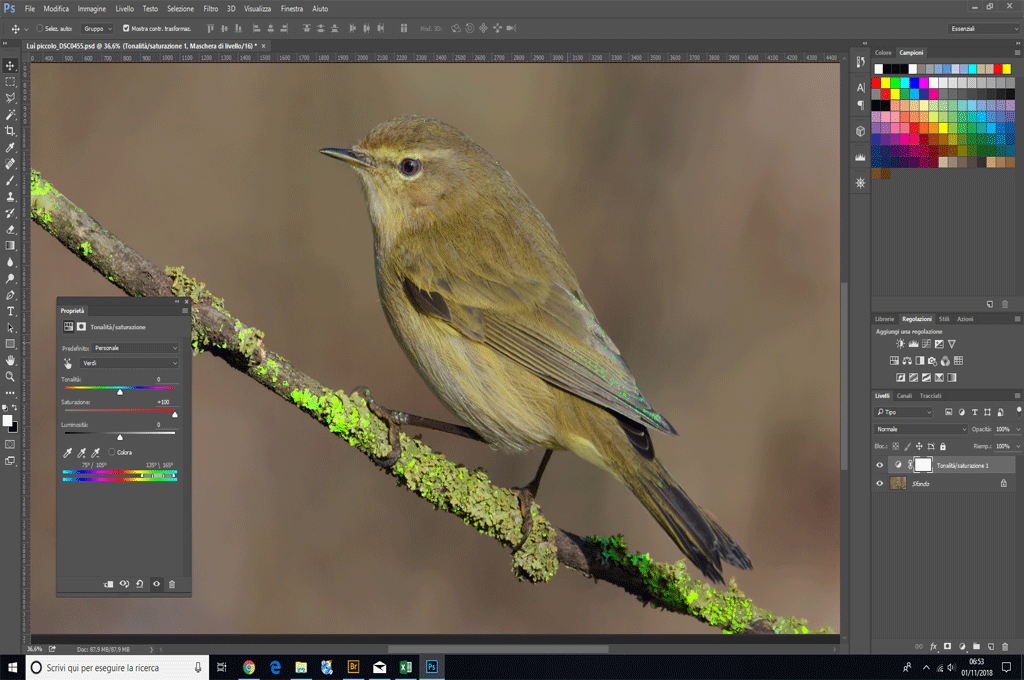This screenshot has width=1024, height=680.
Task: Pick the Zoom magnifier tool
Action: [x=11, y=377]
